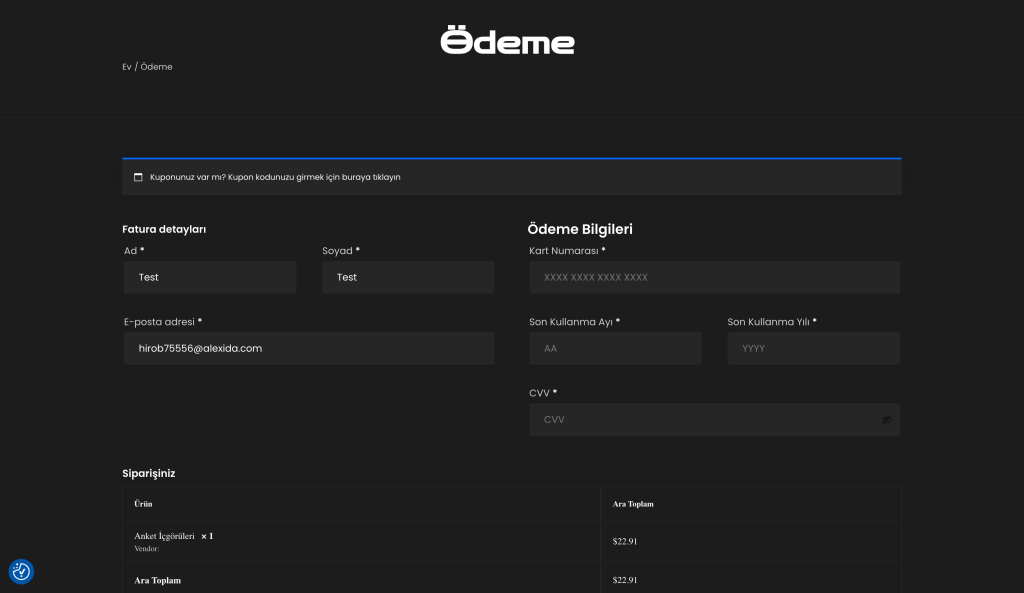Click inside the CVV input field
Screen dimensions: 1024x593
tap(700, 420)
